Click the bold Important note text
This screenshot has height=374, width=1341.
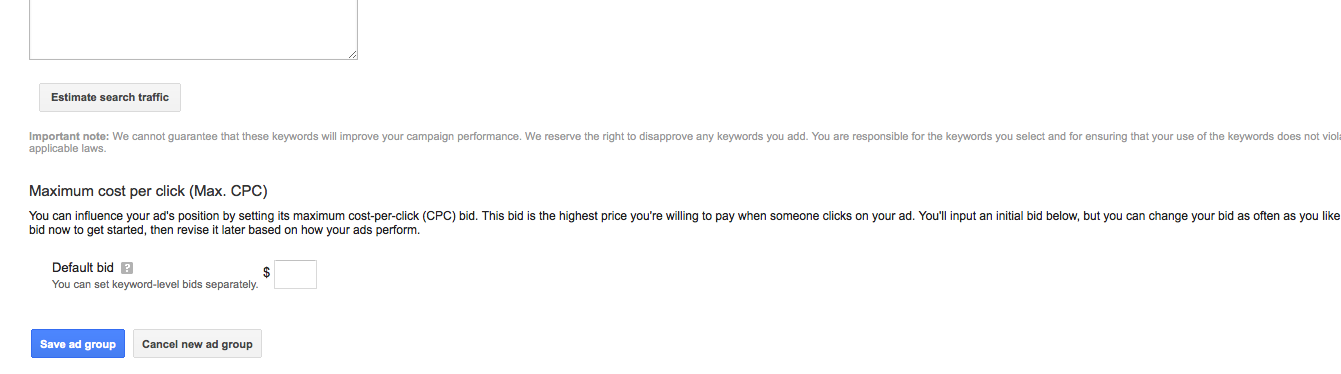tap(68, 136)
